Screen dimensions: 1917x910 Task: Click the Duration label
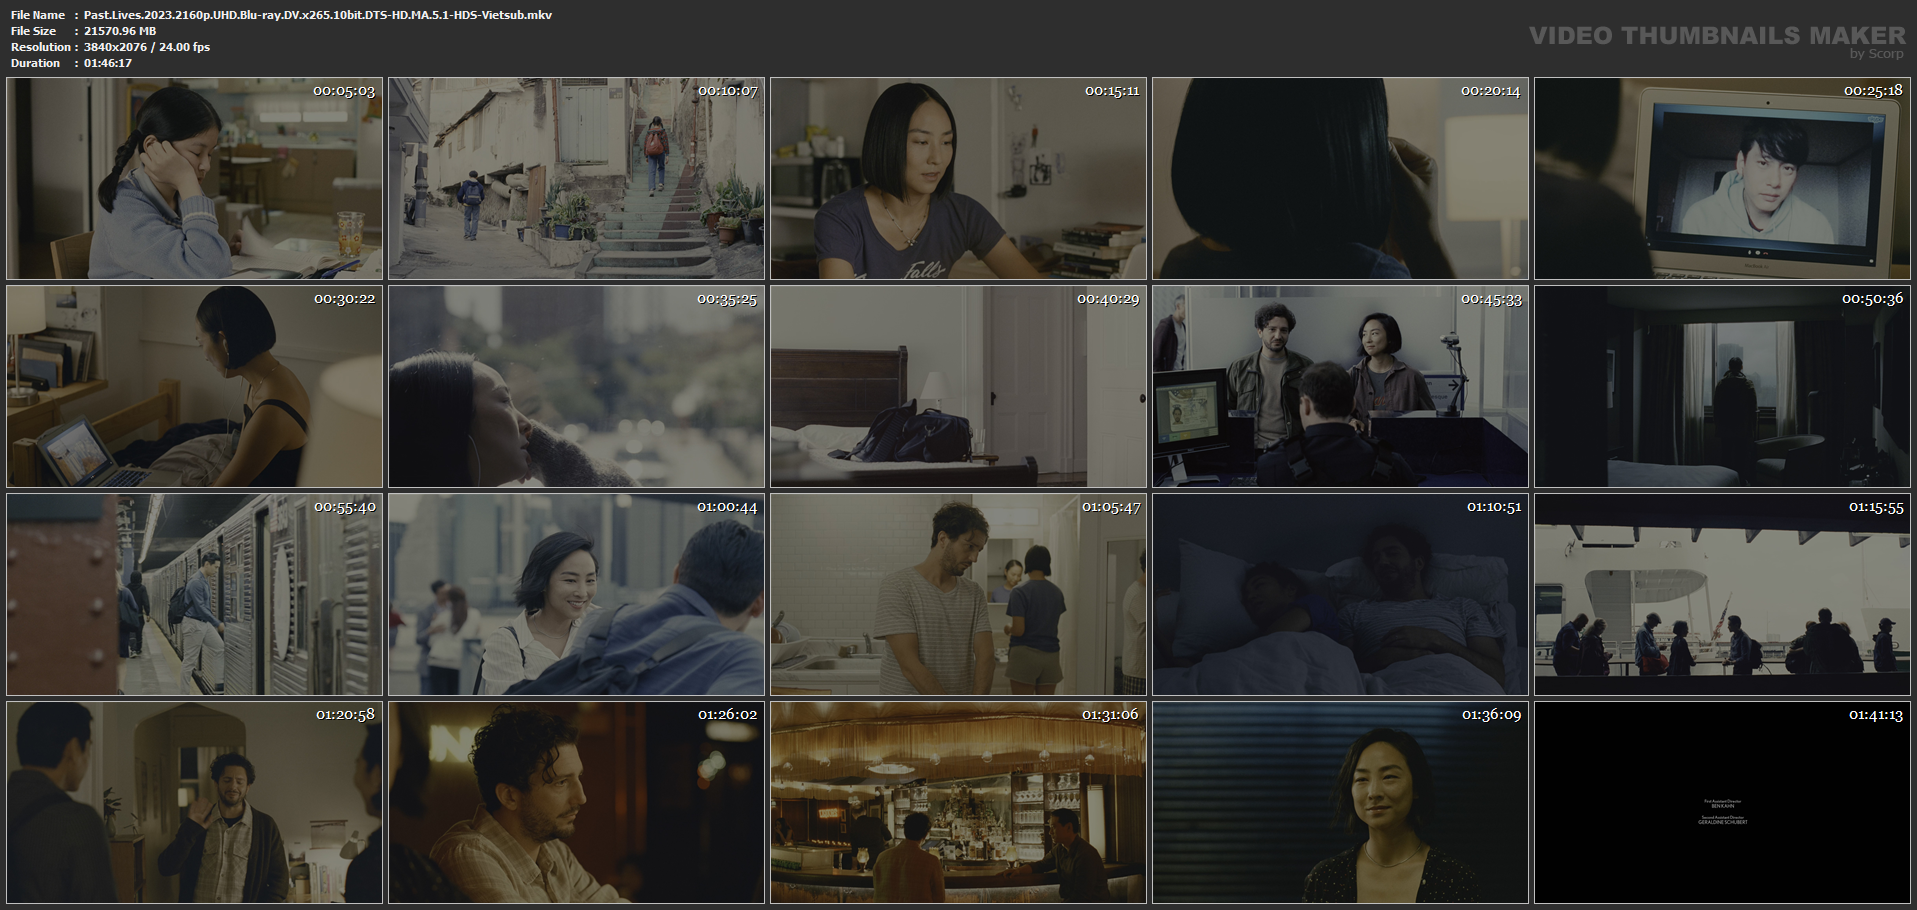coord(36,63)
